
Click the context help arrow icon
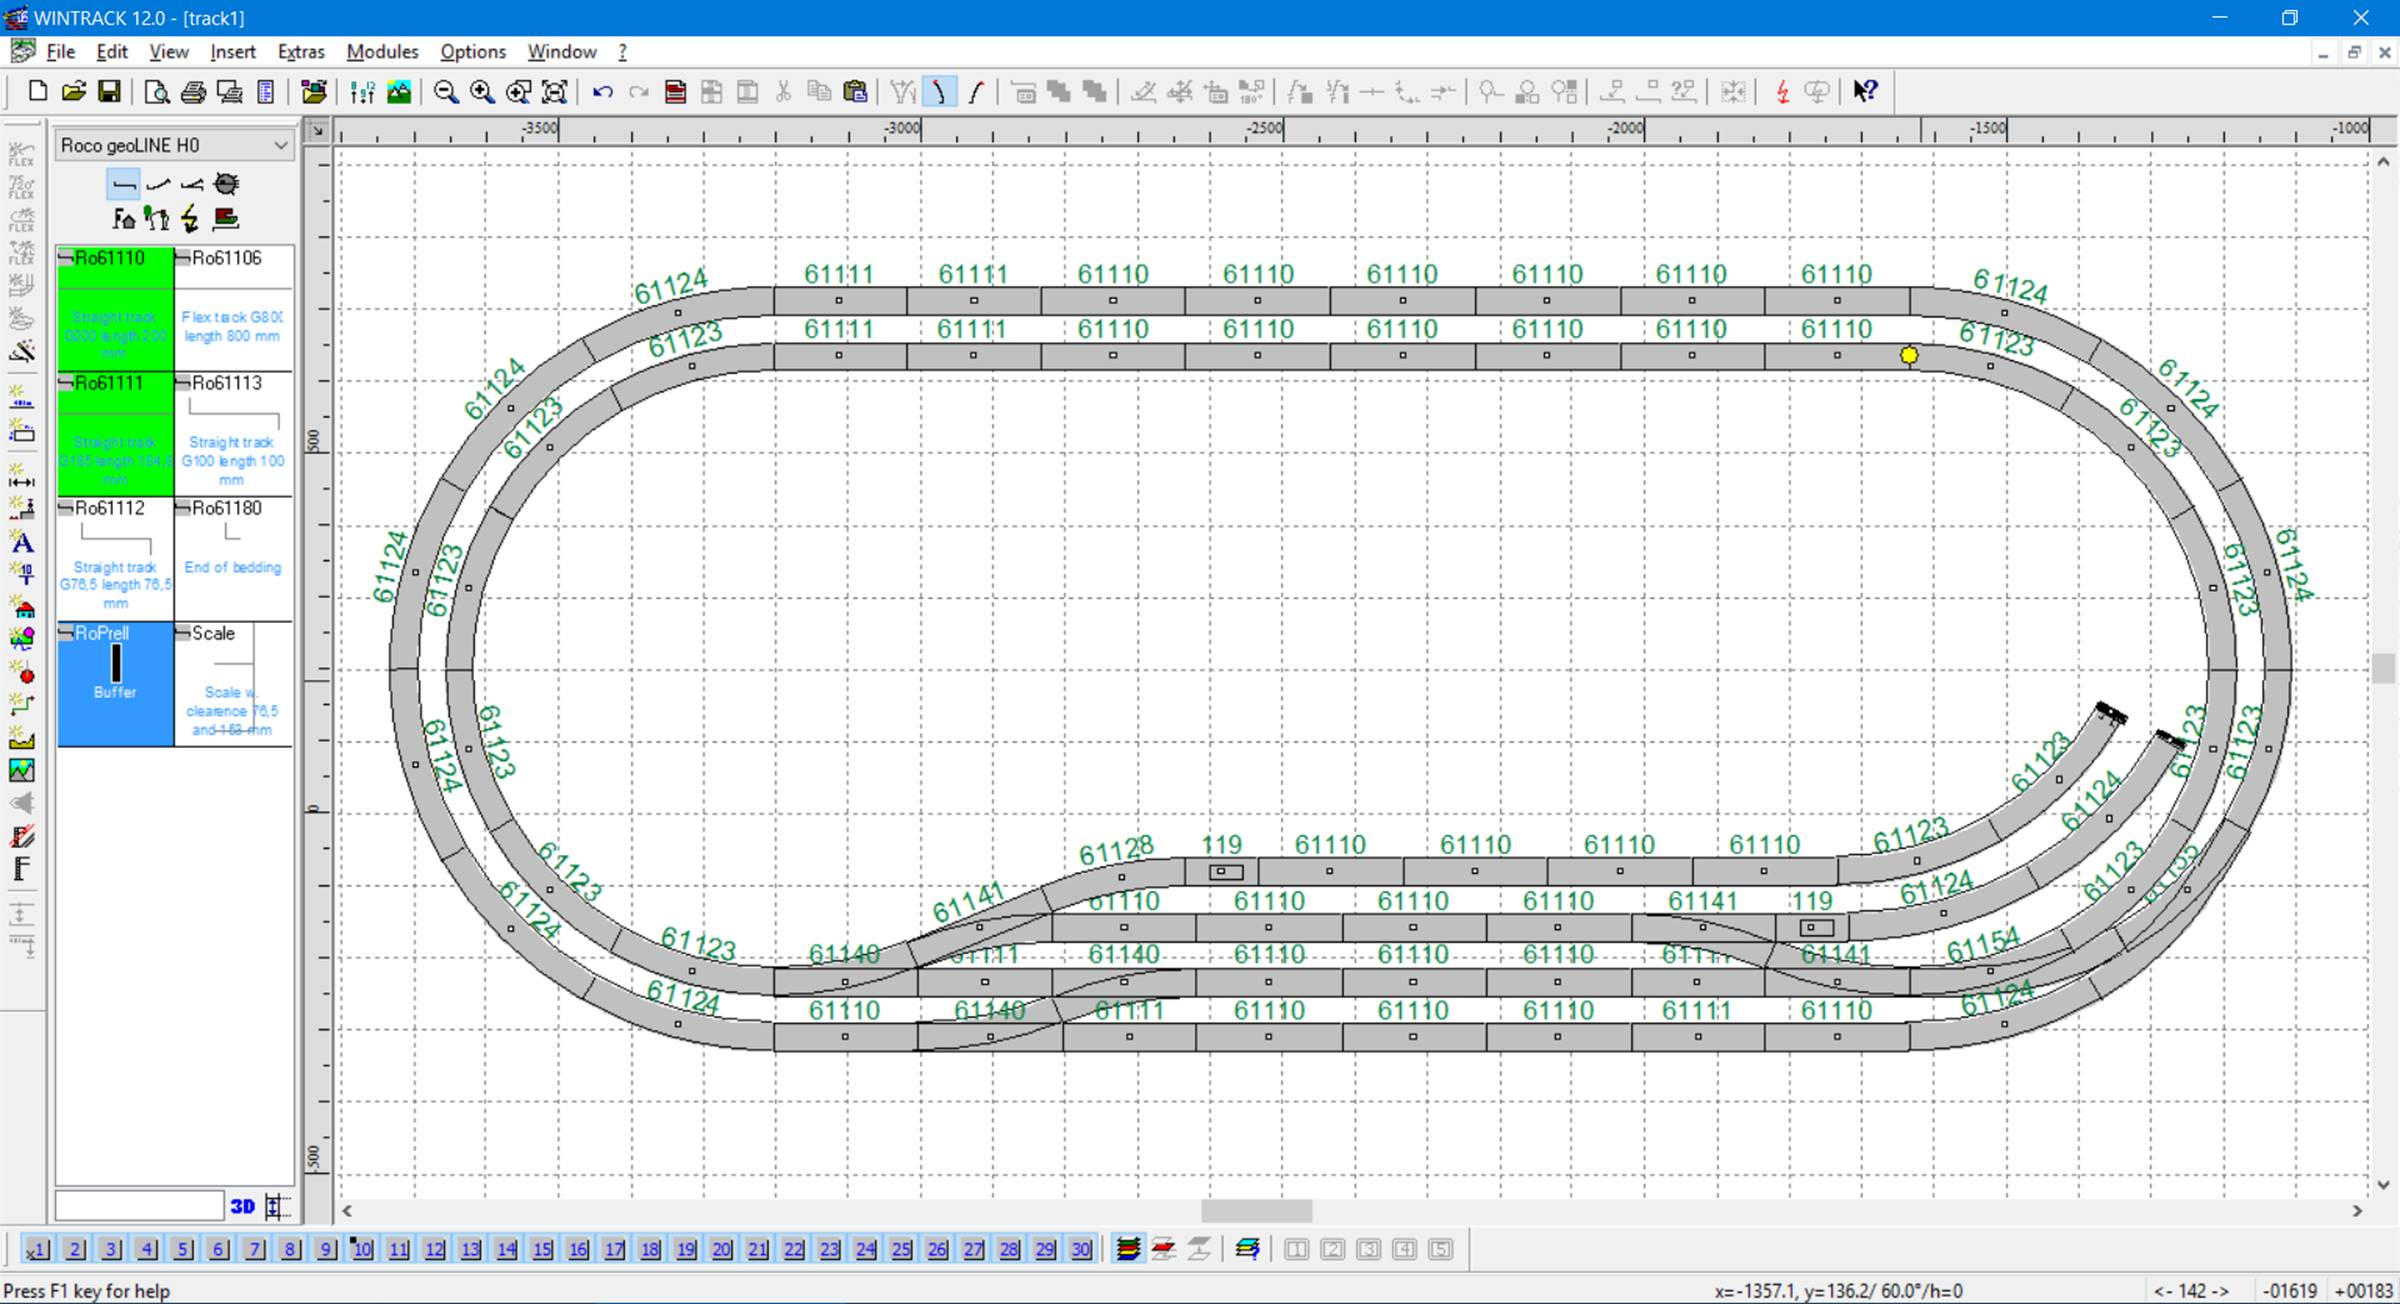1864,92
